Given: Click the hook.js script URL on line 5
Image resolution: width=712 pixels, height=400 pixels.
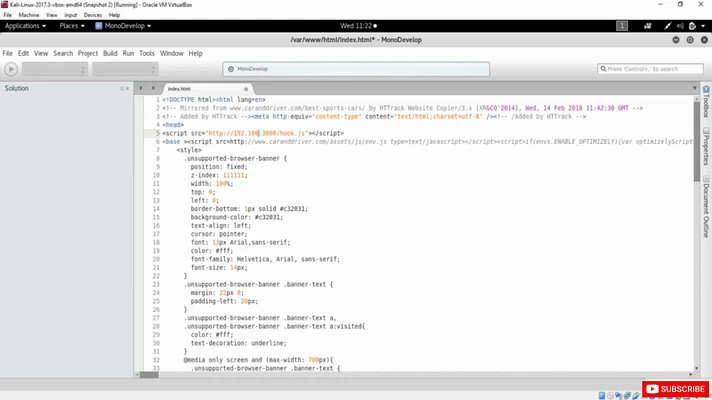Looking at the screenshot, I should (257, 133).
